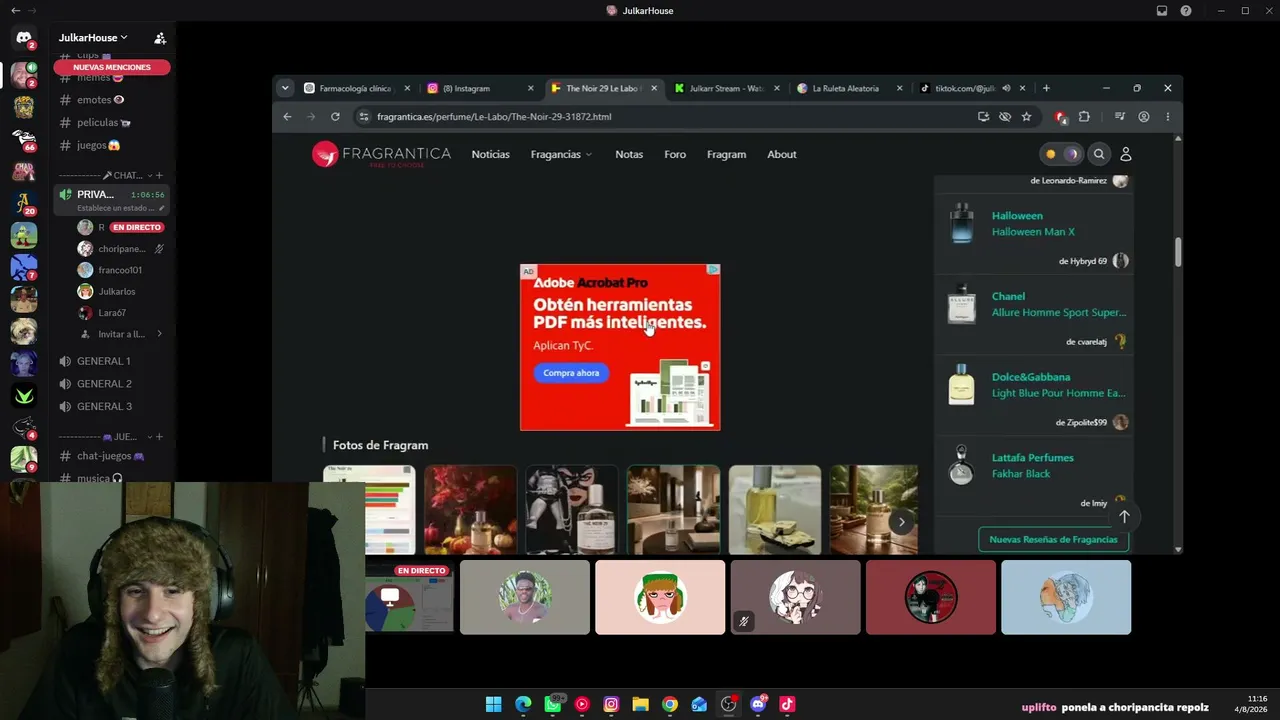1280x720 pixels.
Task: Open the Notas menu item
Action: (x=629, y=154)
